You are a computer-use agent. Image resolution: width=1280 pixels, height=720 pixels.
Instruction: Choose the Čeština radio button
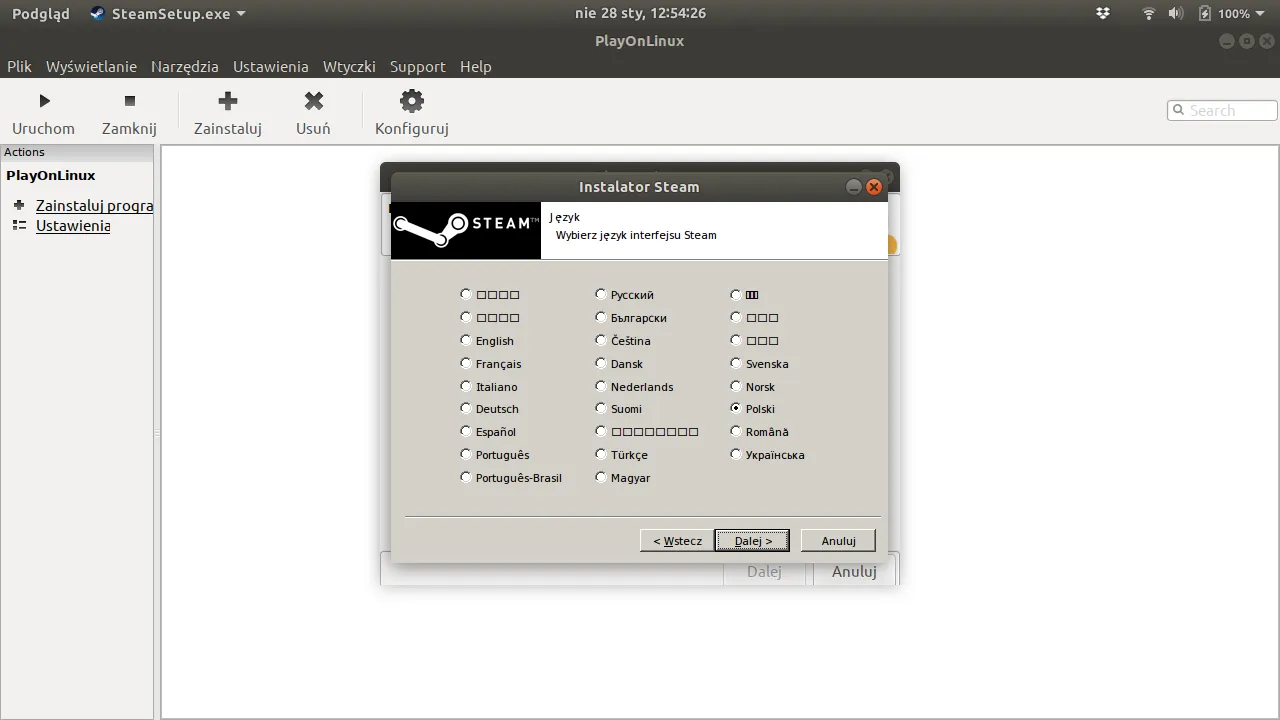tap(601, 340)
